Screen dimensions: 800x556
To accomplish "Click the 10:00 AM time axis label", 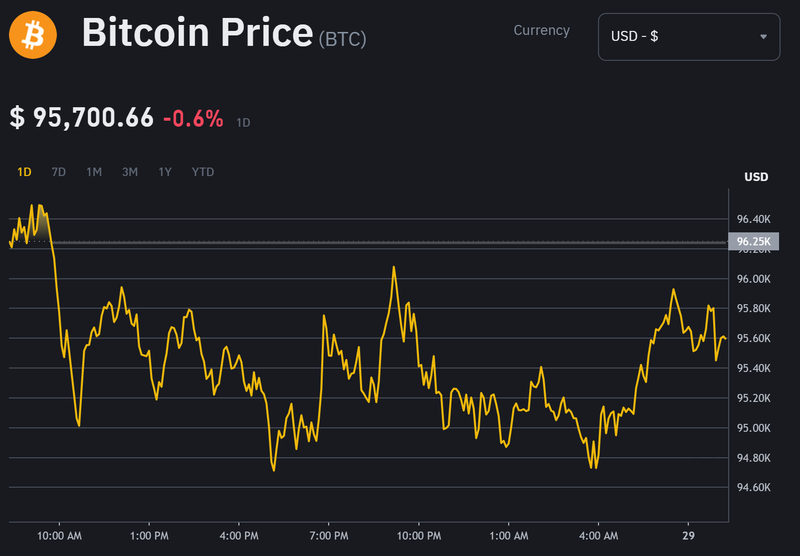I will point(59,535).
